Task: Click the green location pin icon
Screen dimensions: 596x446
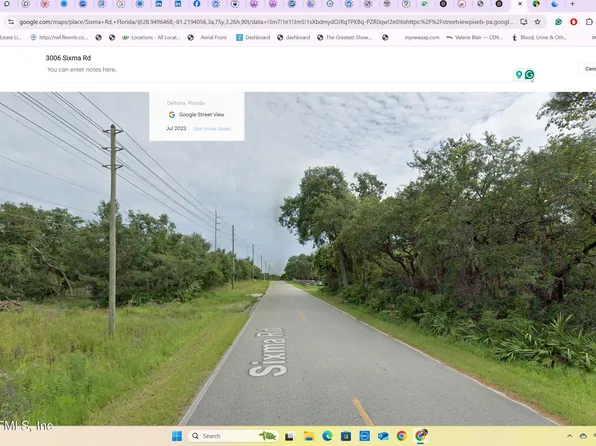Action: 519,75
